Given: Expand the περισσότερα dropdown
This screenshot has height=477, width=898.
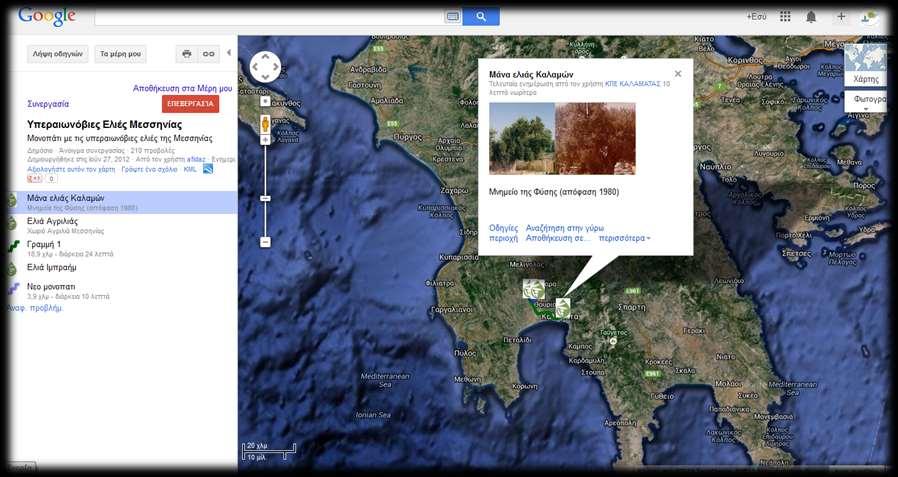Looking at the screenshot, I should tap(624, 238).
